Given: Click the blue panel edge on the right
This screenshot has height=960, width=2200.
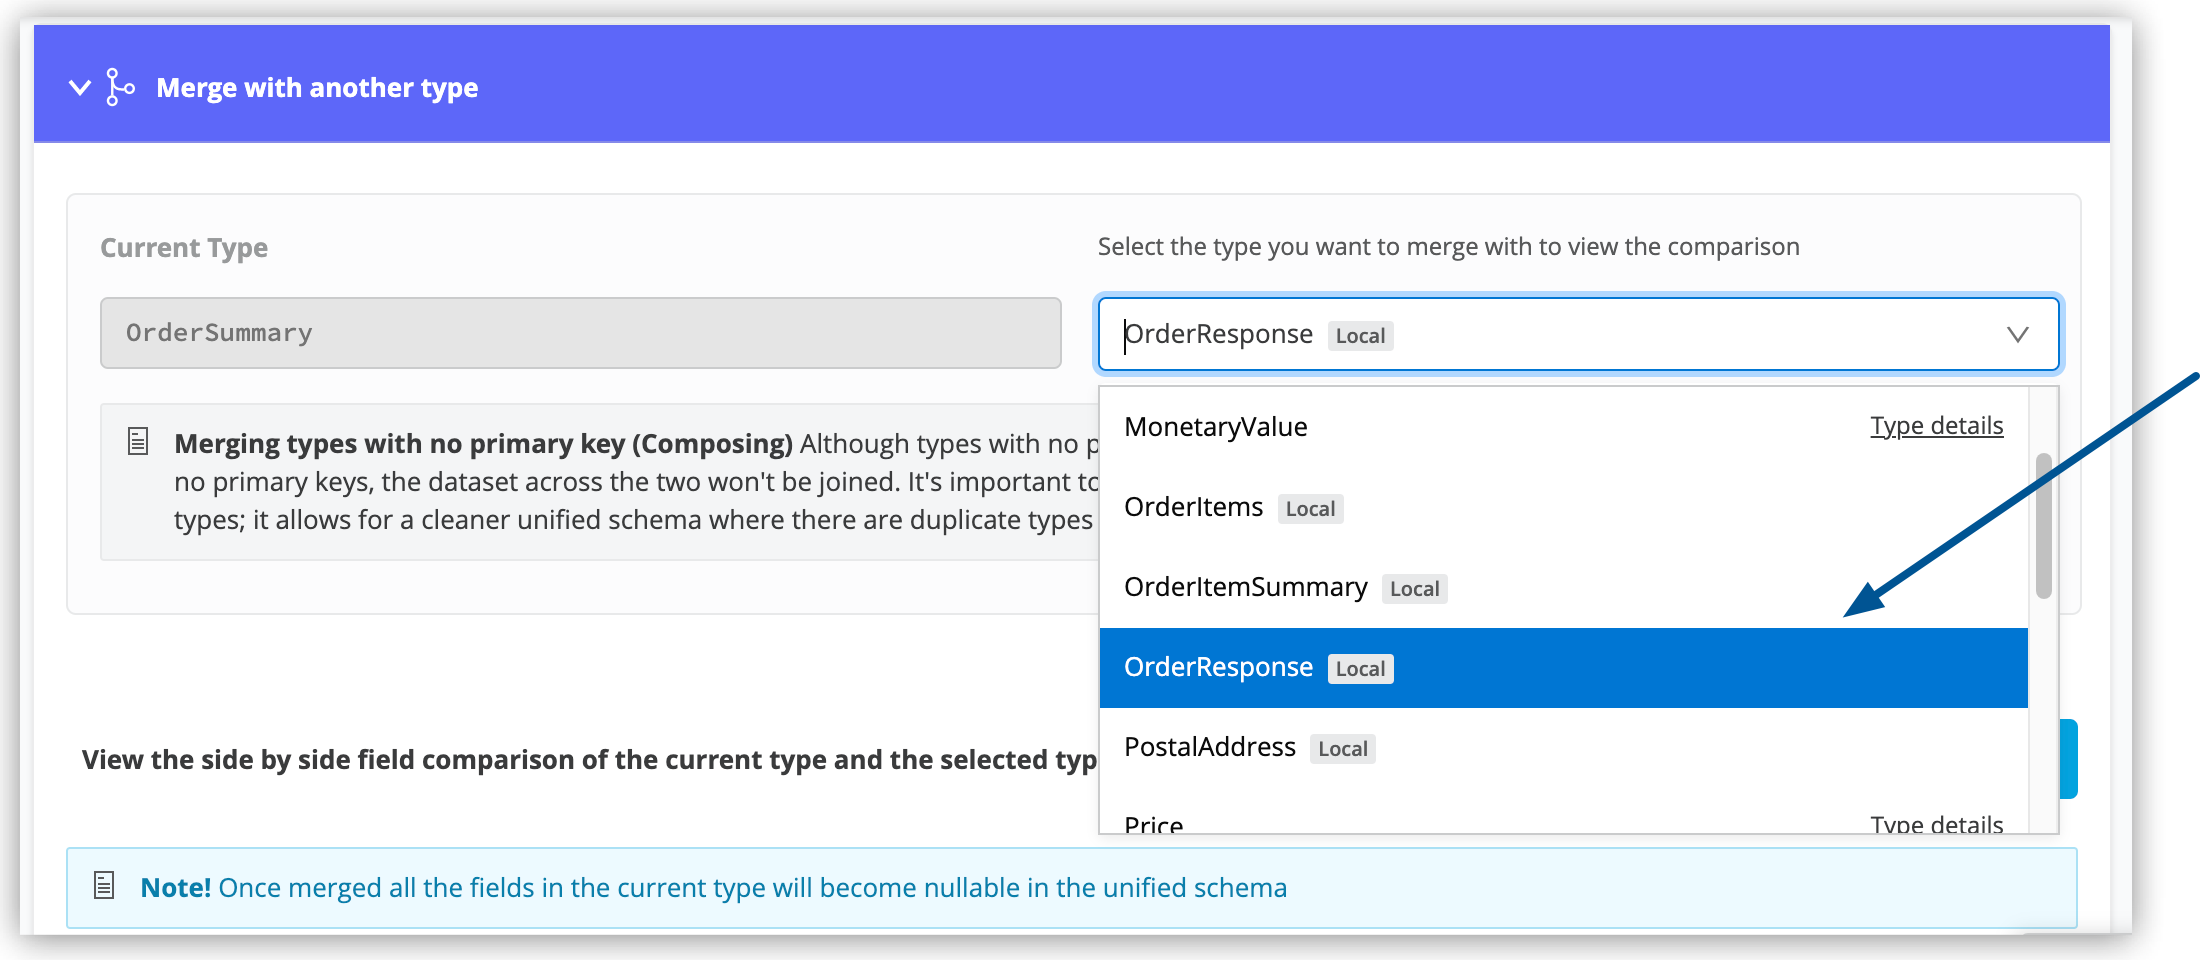Looking at the screenshot, I should coord(2071,757).
